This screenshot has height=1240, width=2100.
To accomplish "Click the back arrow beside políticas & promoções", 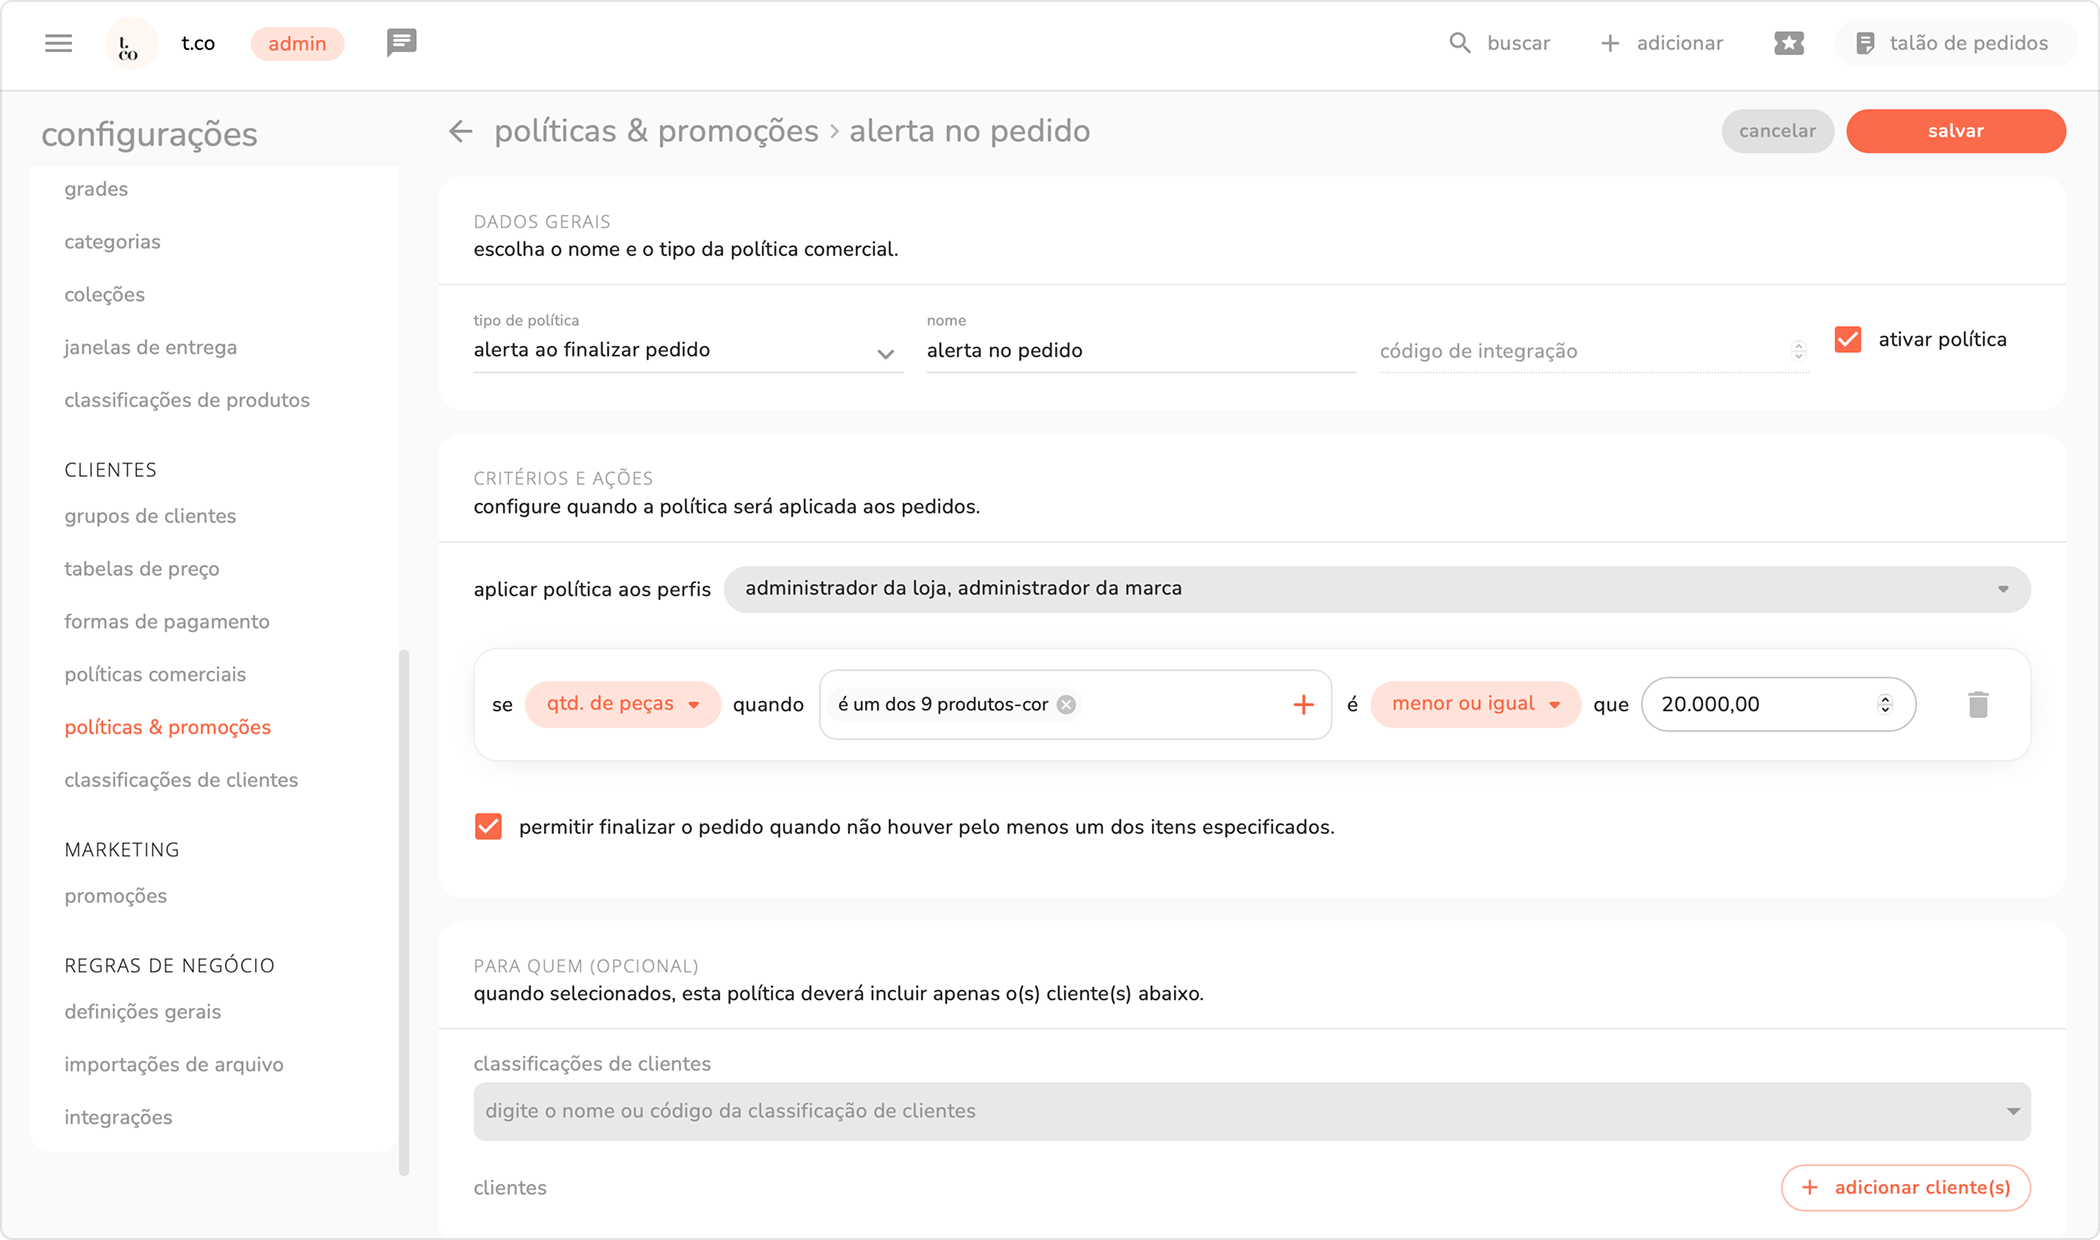I will pos(460,131).
